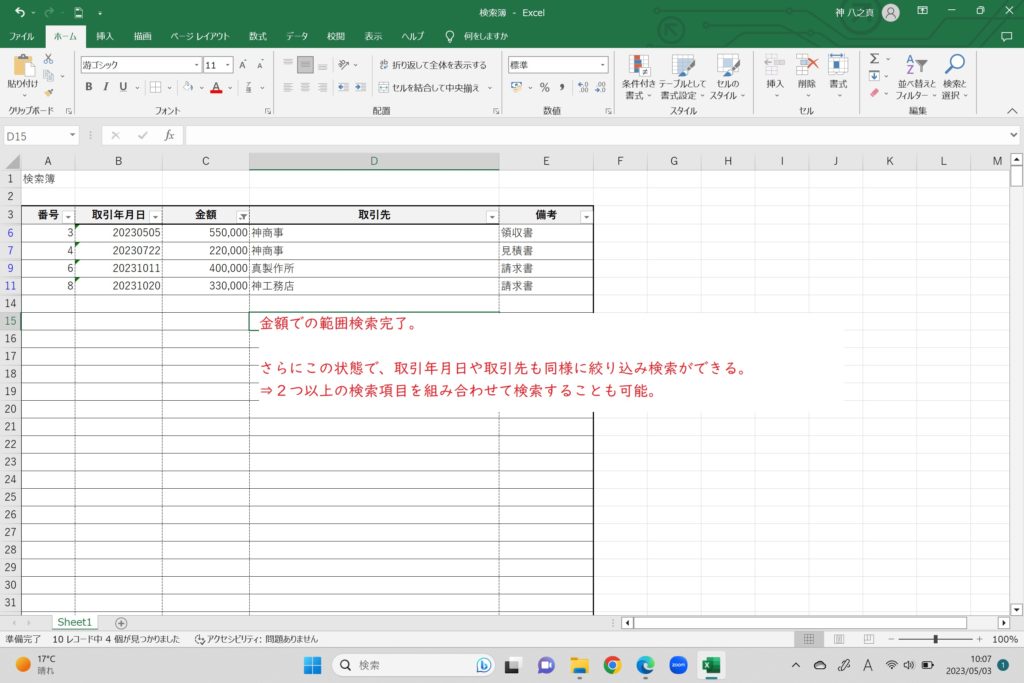
Task: Click the Paste (貼り付け) icon
Action: click(x=22, y=68)
